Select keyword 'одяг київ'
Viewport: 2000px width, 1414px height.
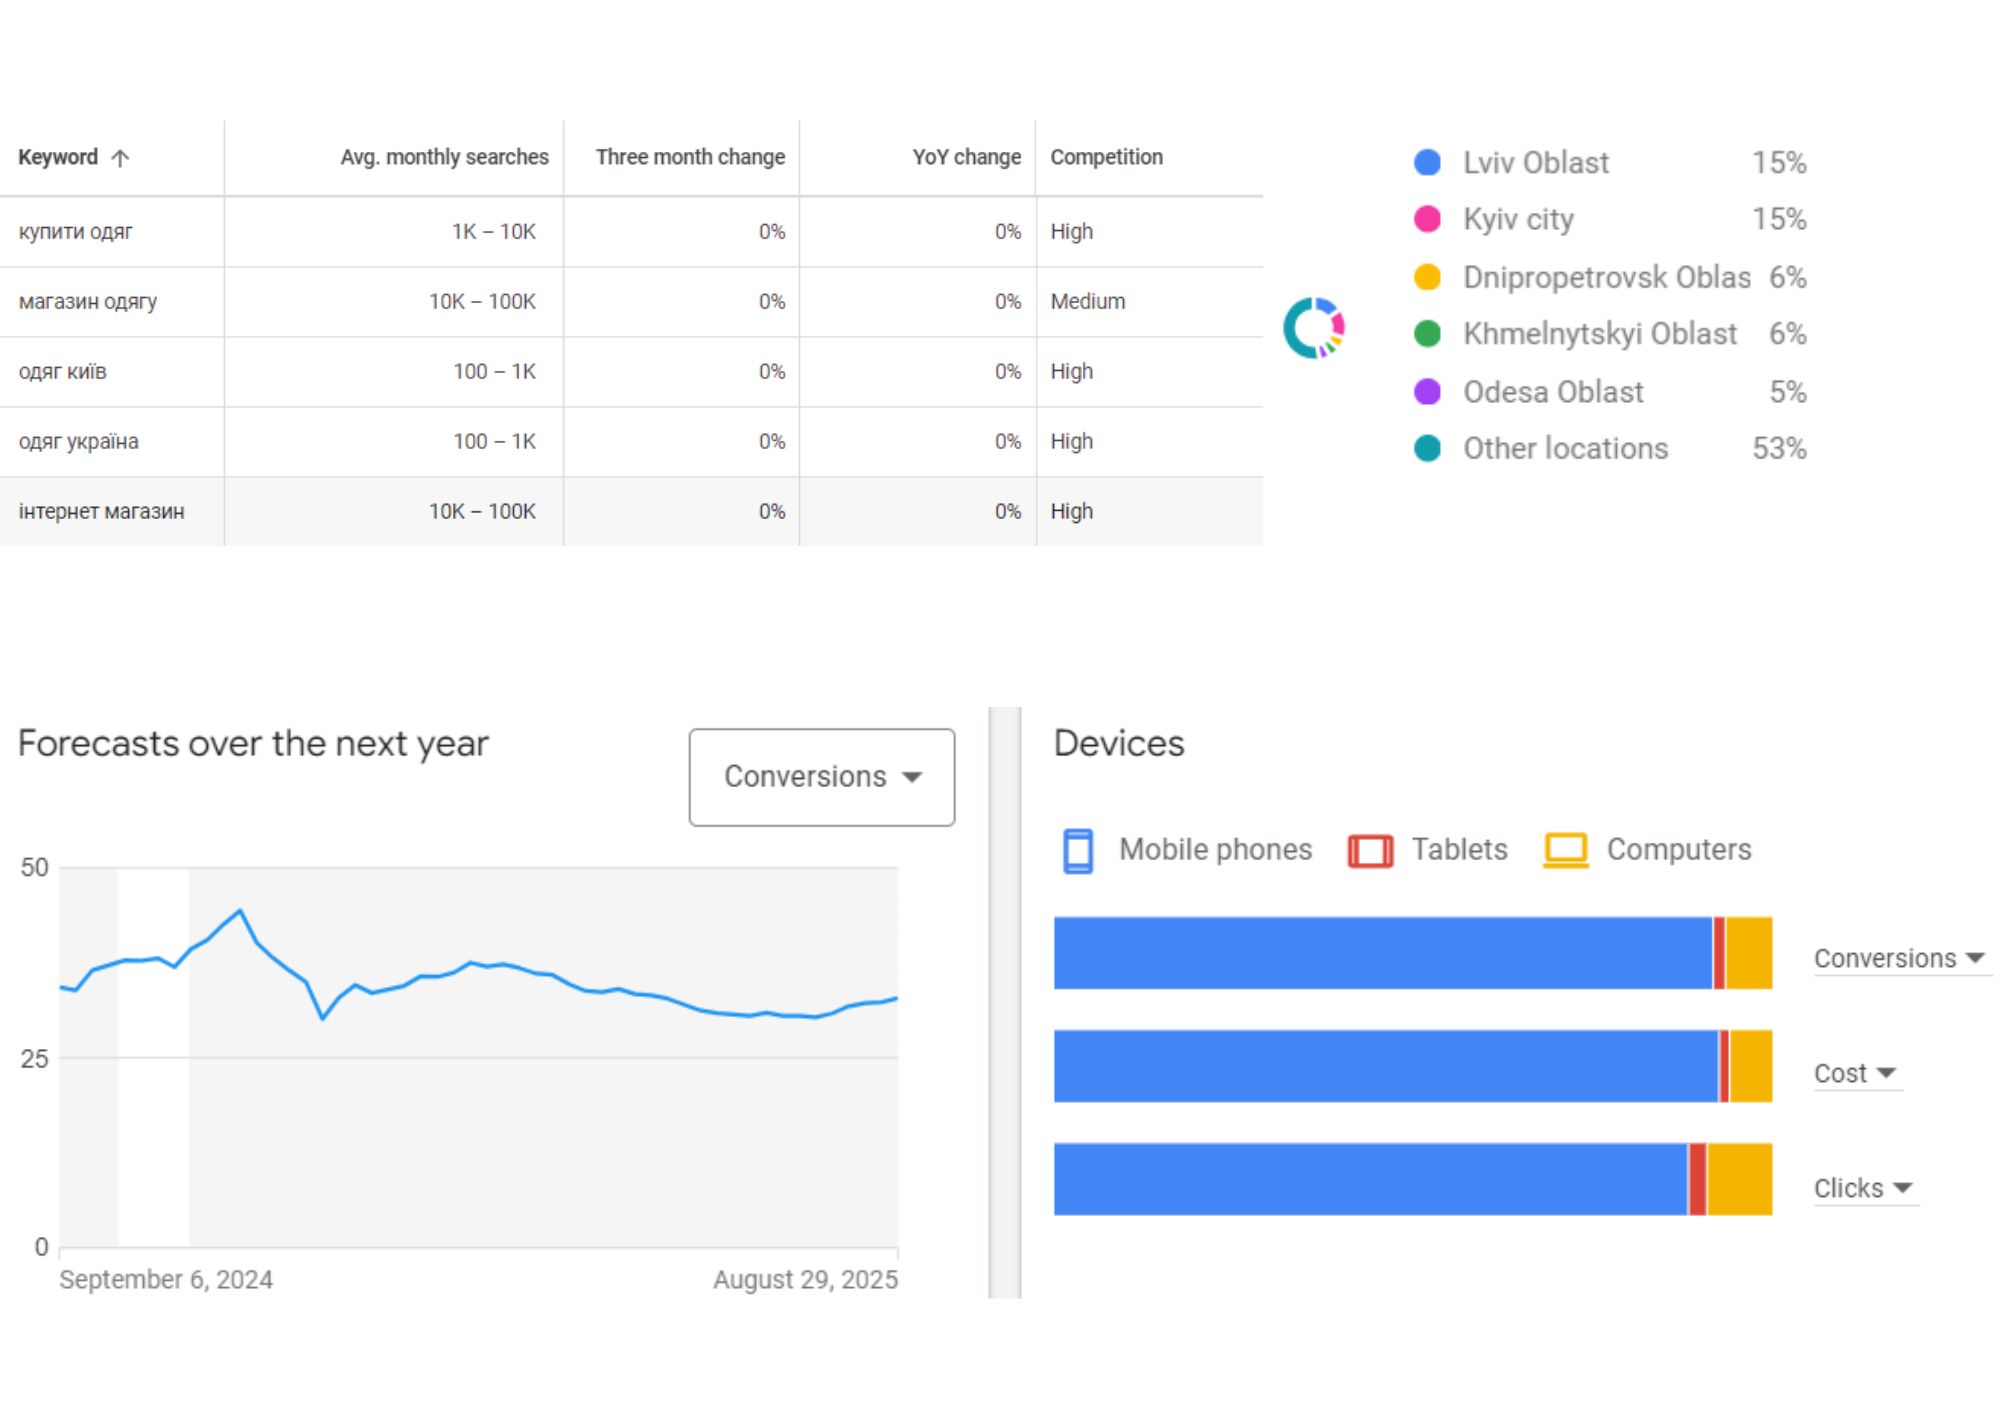coord(62,372)
